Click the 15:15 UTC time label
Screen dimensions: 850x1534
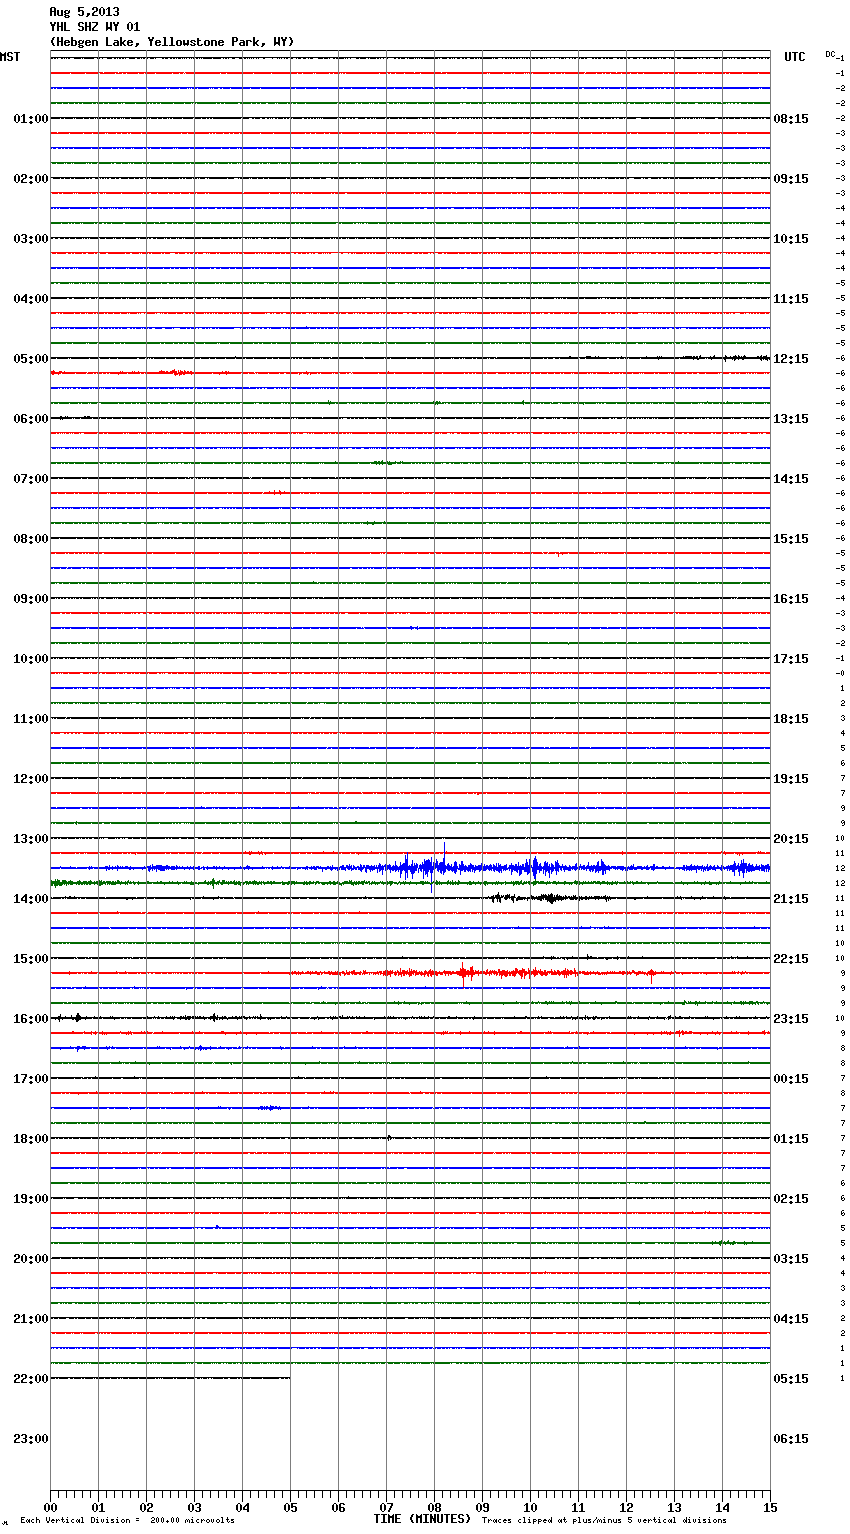click(791, 539)
